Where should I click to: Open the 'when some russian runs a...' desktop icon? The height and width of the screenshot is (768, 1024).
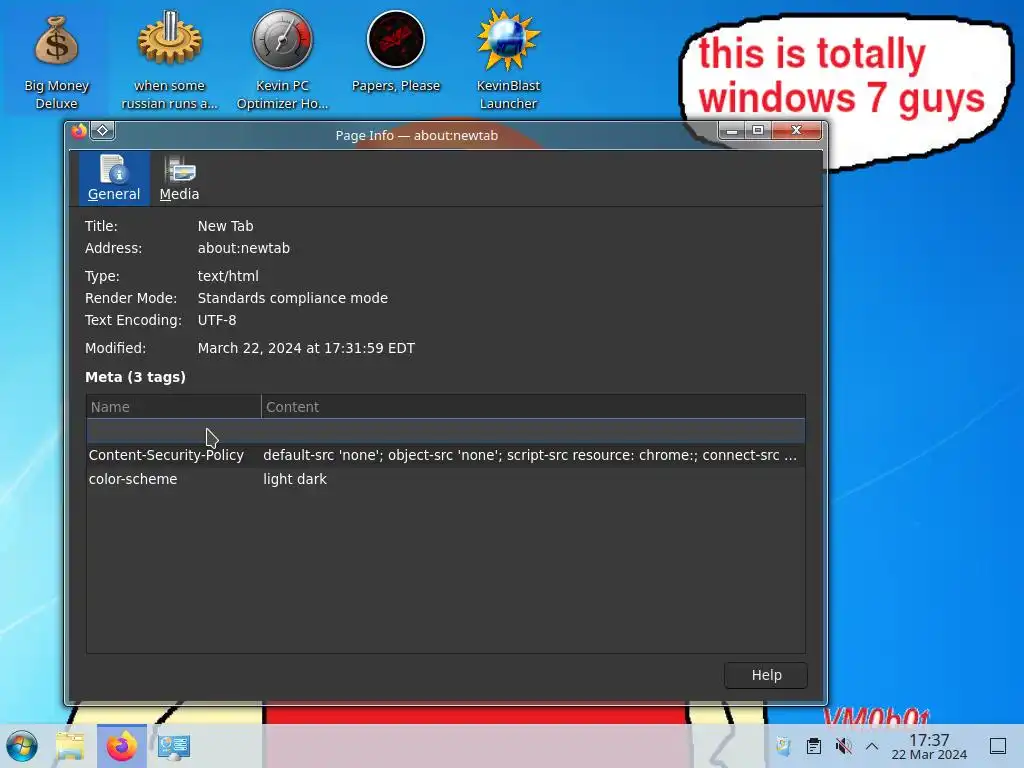pos(169,62)
